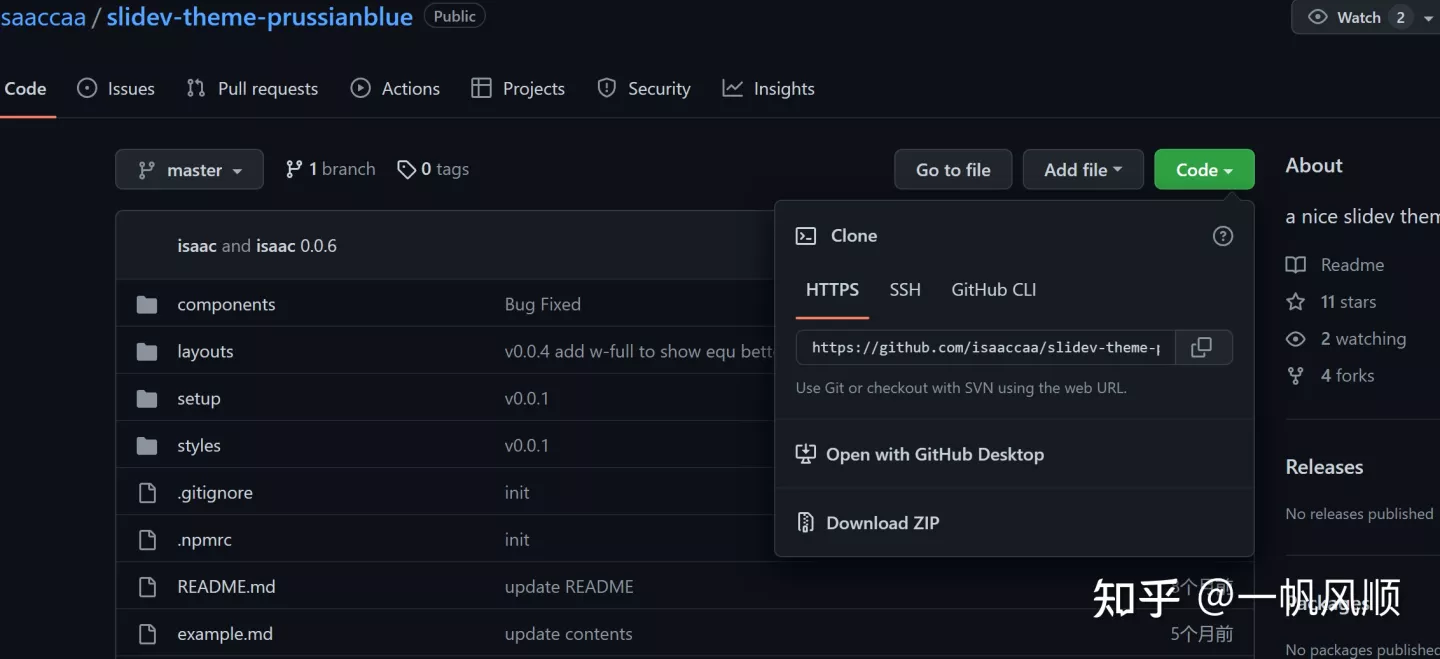
Task: Select the .gitignore file icon
Action: point(147,493)
